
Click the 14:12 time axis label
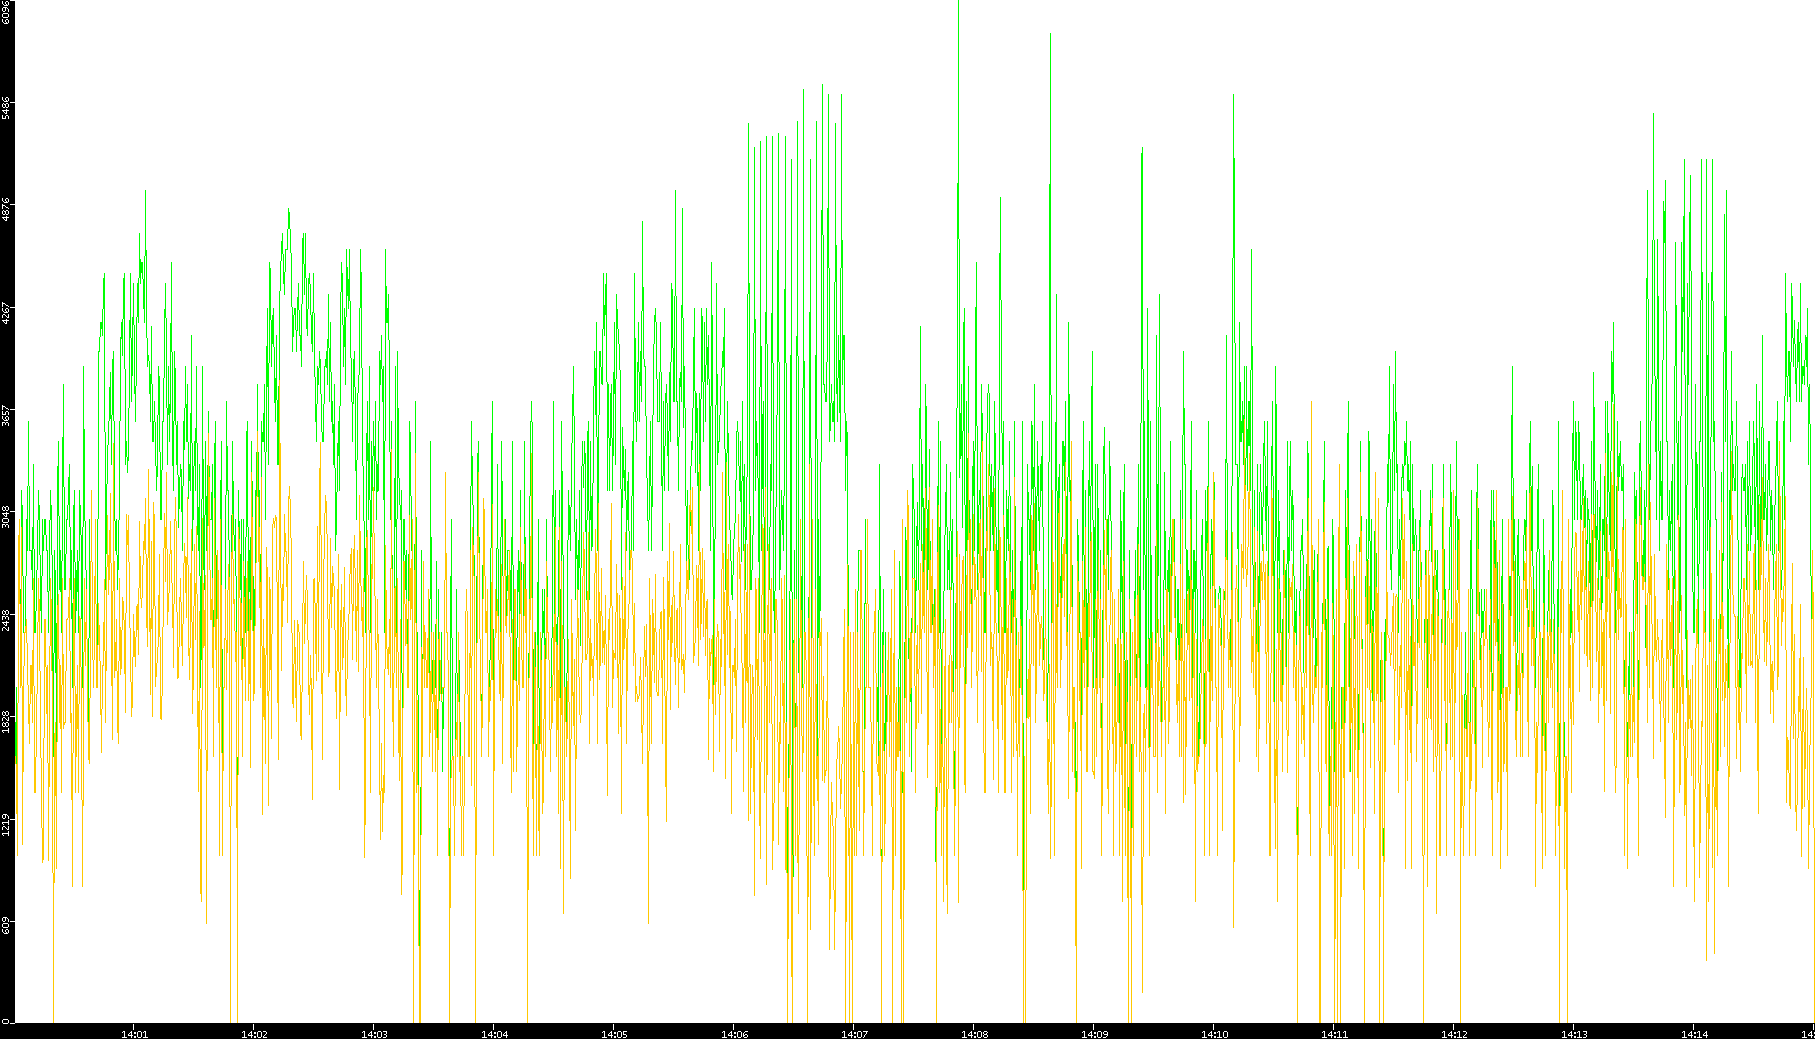(x=1454, y=1034)
